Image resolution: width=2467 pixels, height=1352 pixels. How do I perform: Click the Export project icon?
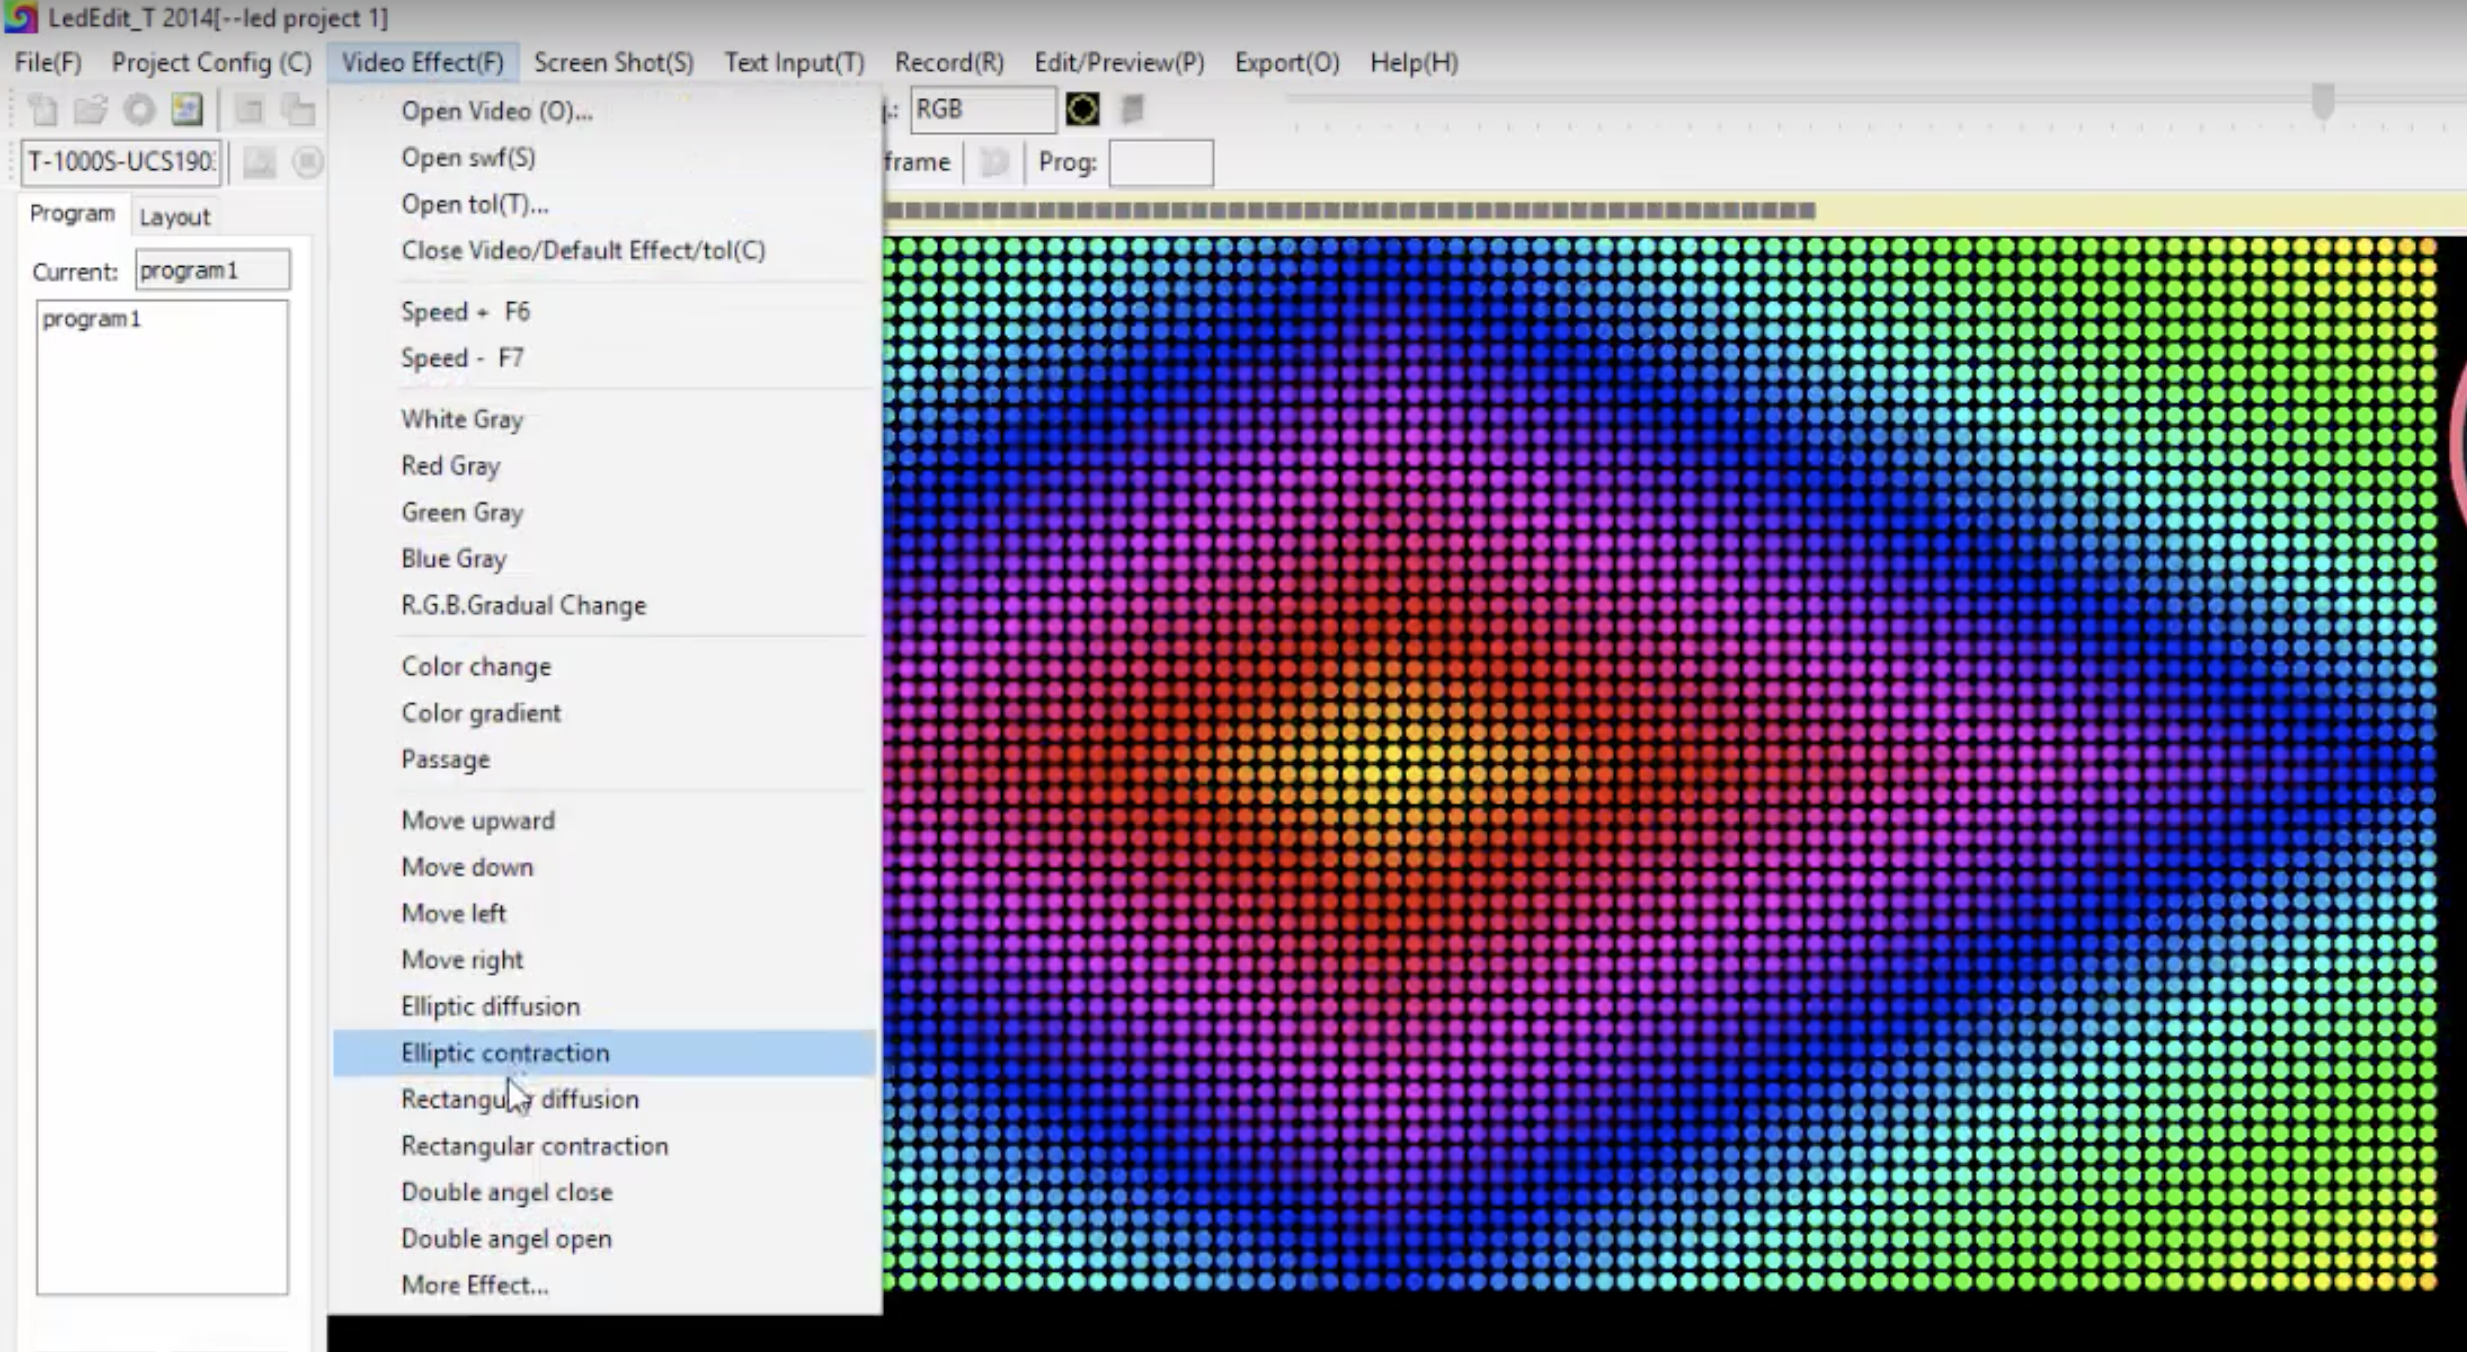point(186,108)
